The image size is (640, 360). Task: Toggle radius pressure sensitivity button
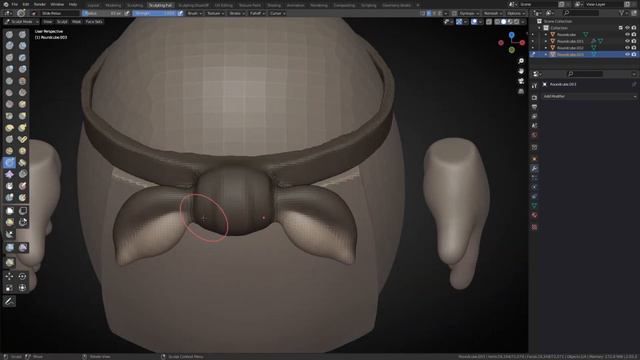127,13
